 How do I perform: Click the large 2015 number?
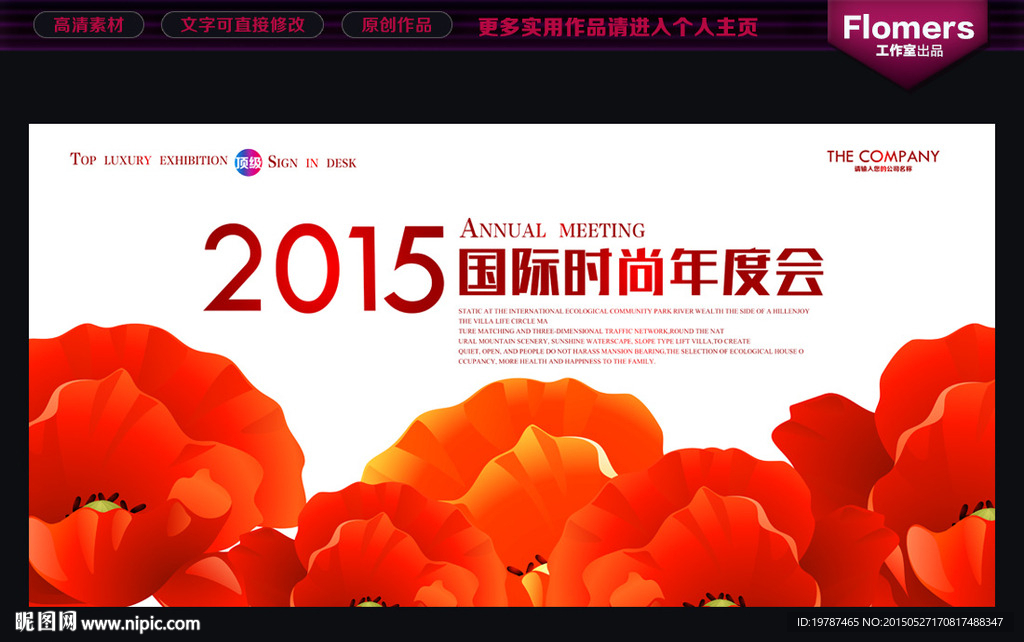coord(325,269)
